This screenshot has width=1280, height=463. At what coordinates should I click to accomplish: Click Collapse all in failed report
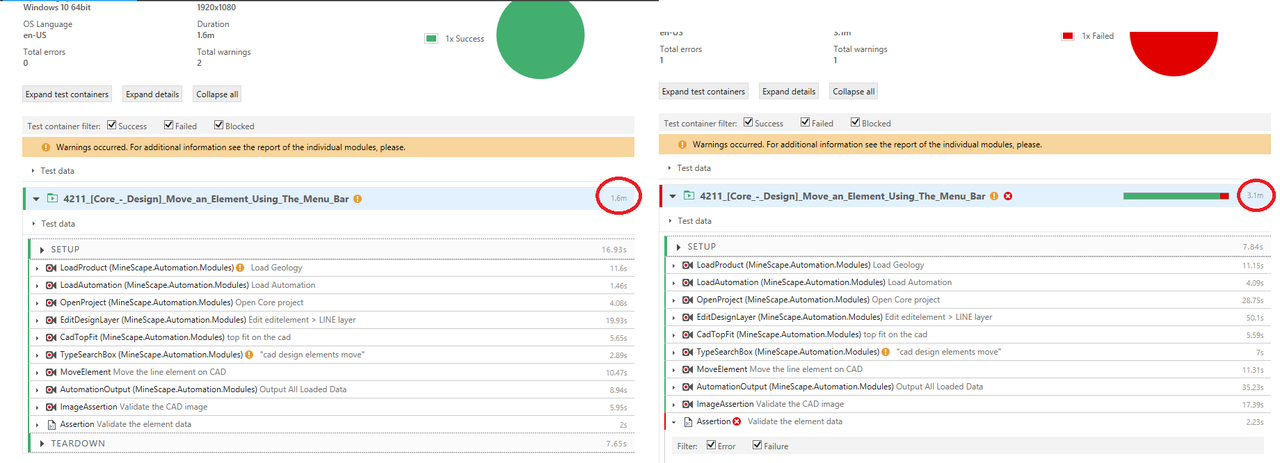click(854, 91)
